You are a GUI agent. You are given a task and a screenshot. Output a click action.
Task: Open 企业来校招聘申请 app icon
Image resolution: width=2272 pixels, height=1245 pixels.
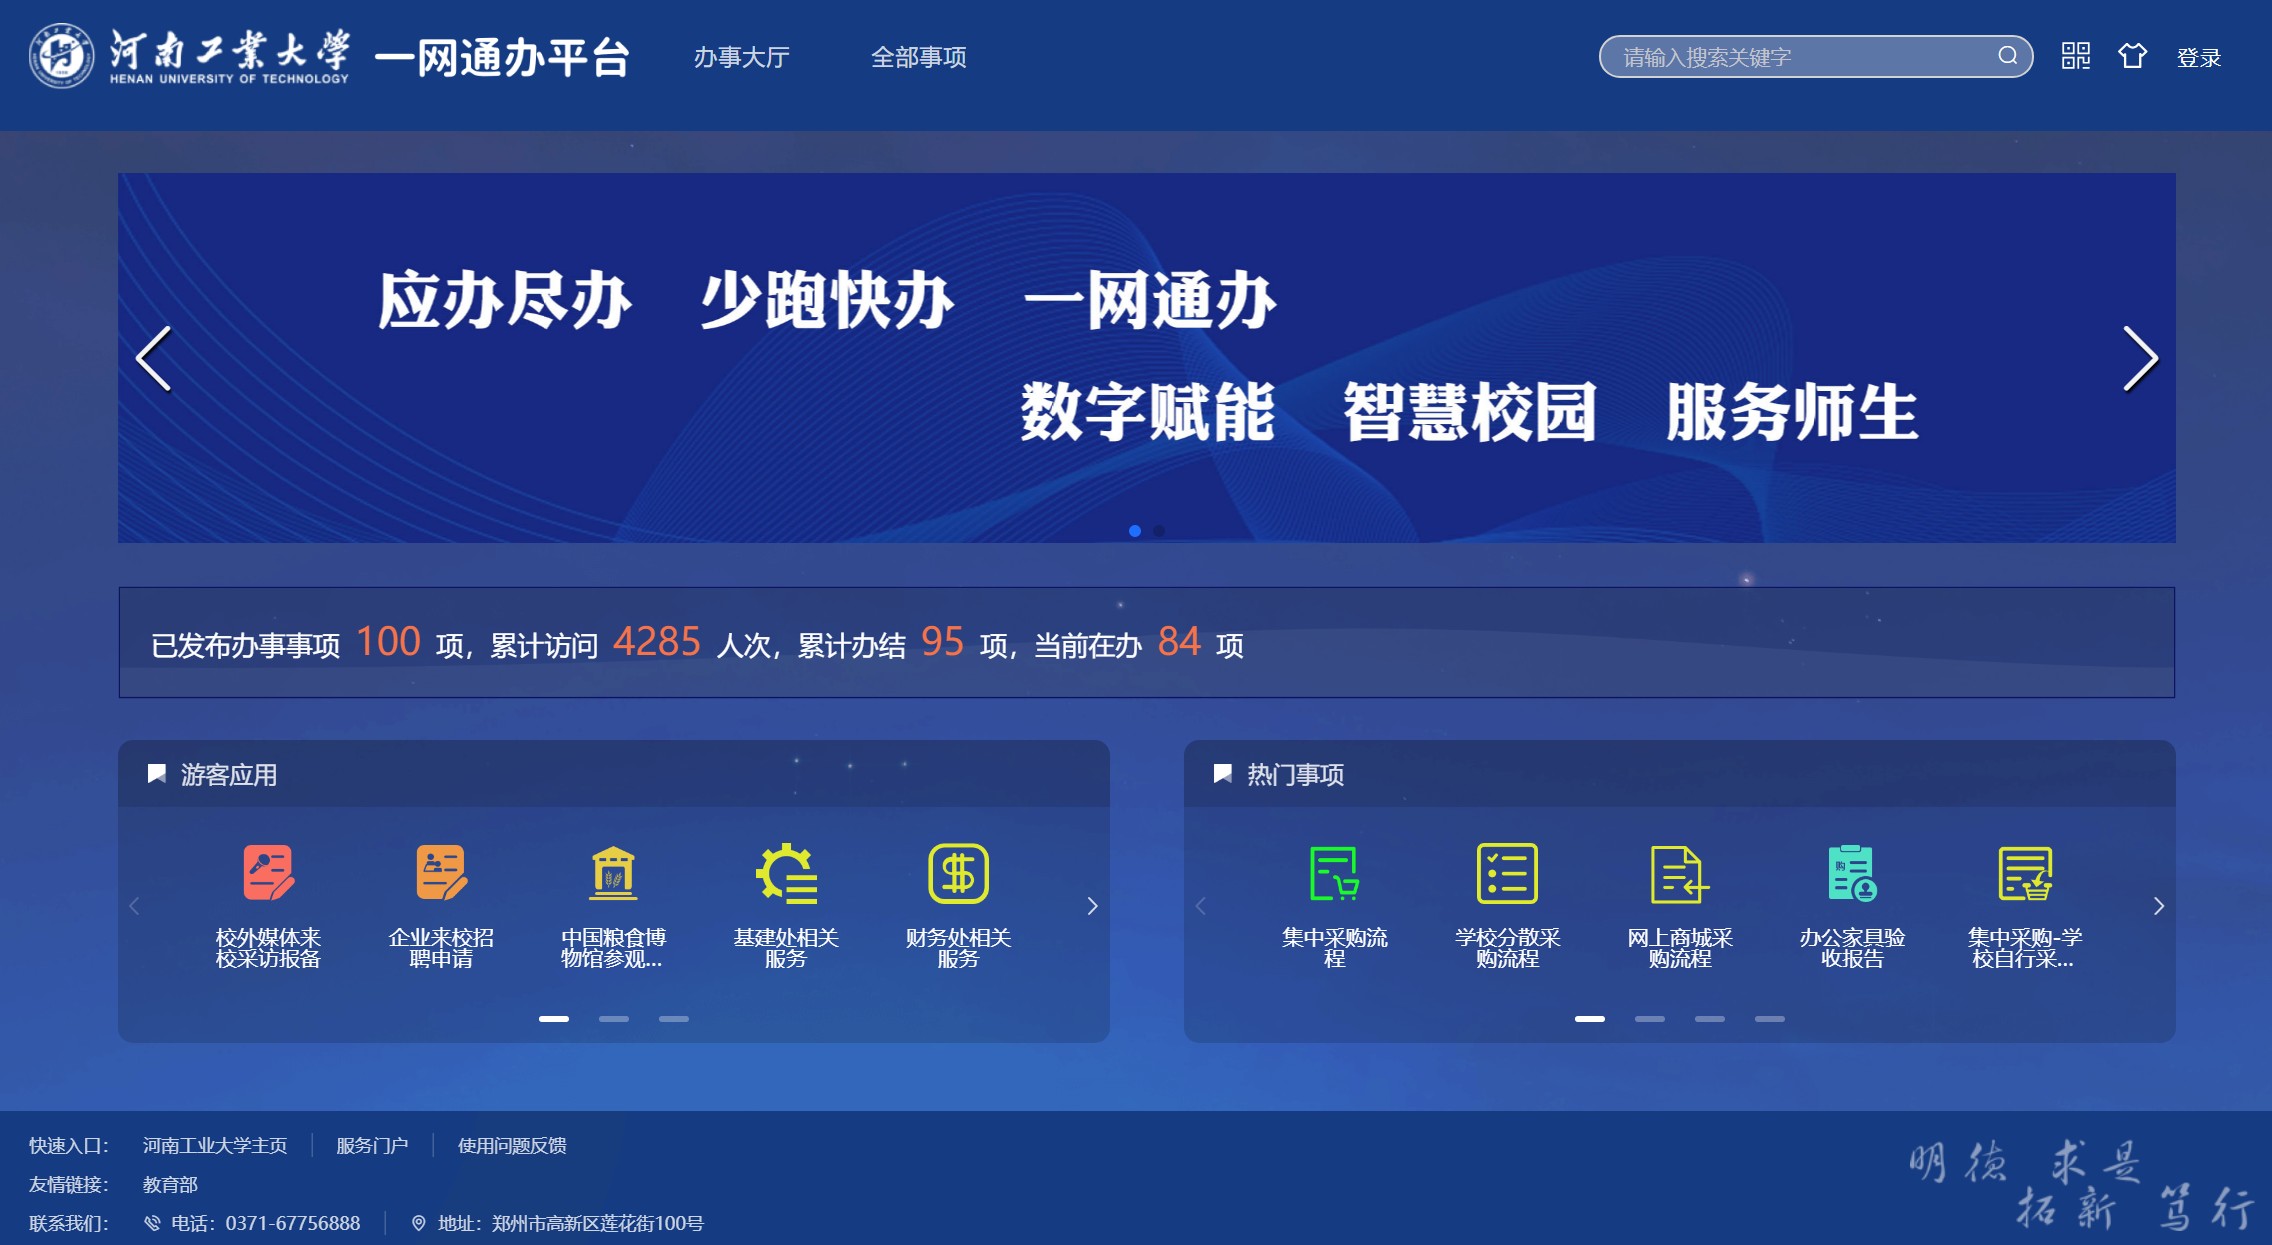(441, 873)
